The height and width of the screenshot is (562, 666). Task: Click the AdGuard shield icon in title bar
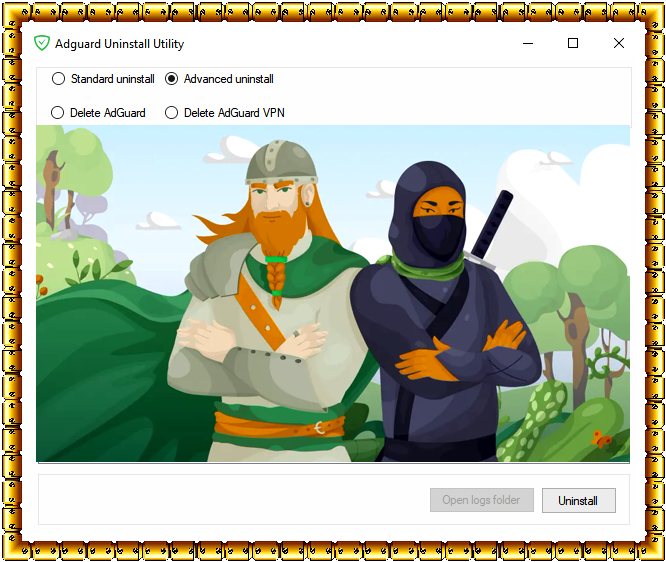pyautogui.click(x=42, y=43)
